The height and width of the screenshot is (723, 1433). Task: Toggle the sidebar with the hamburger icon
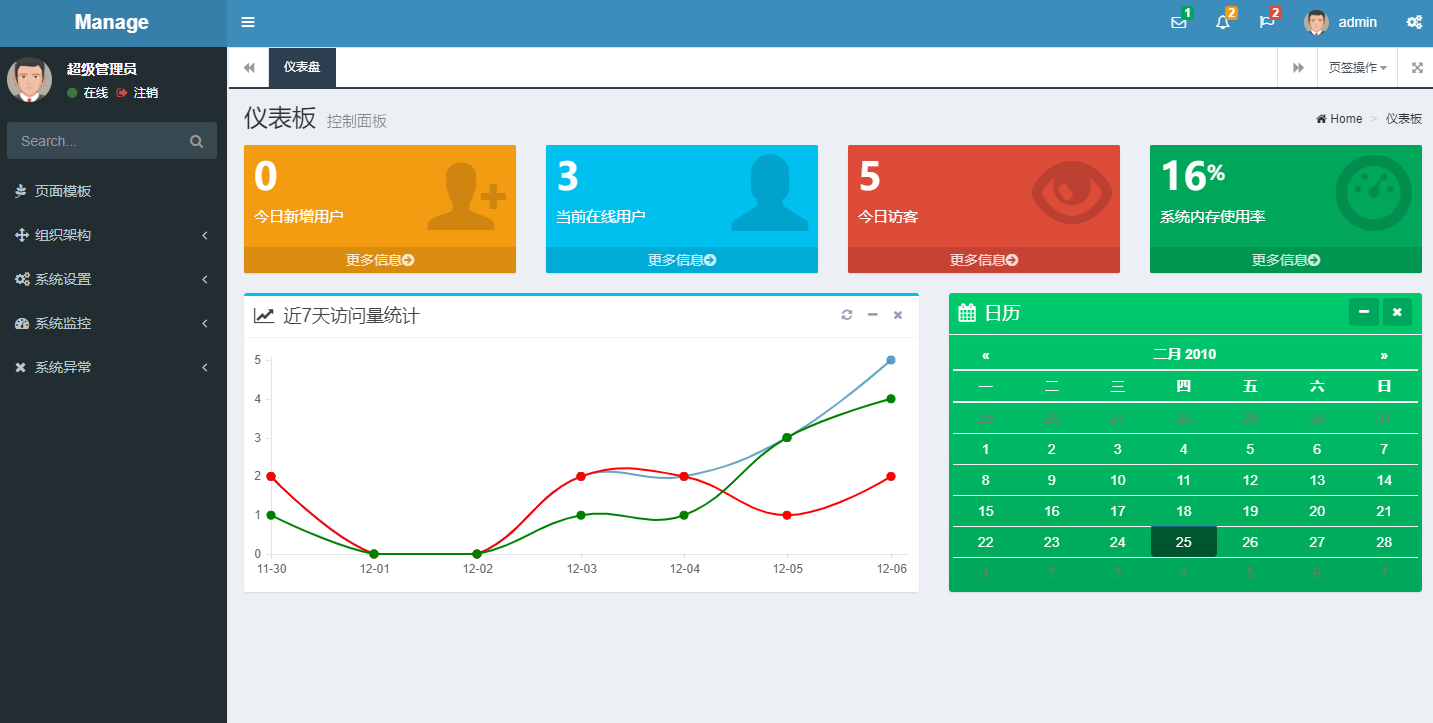coord(248,22)
